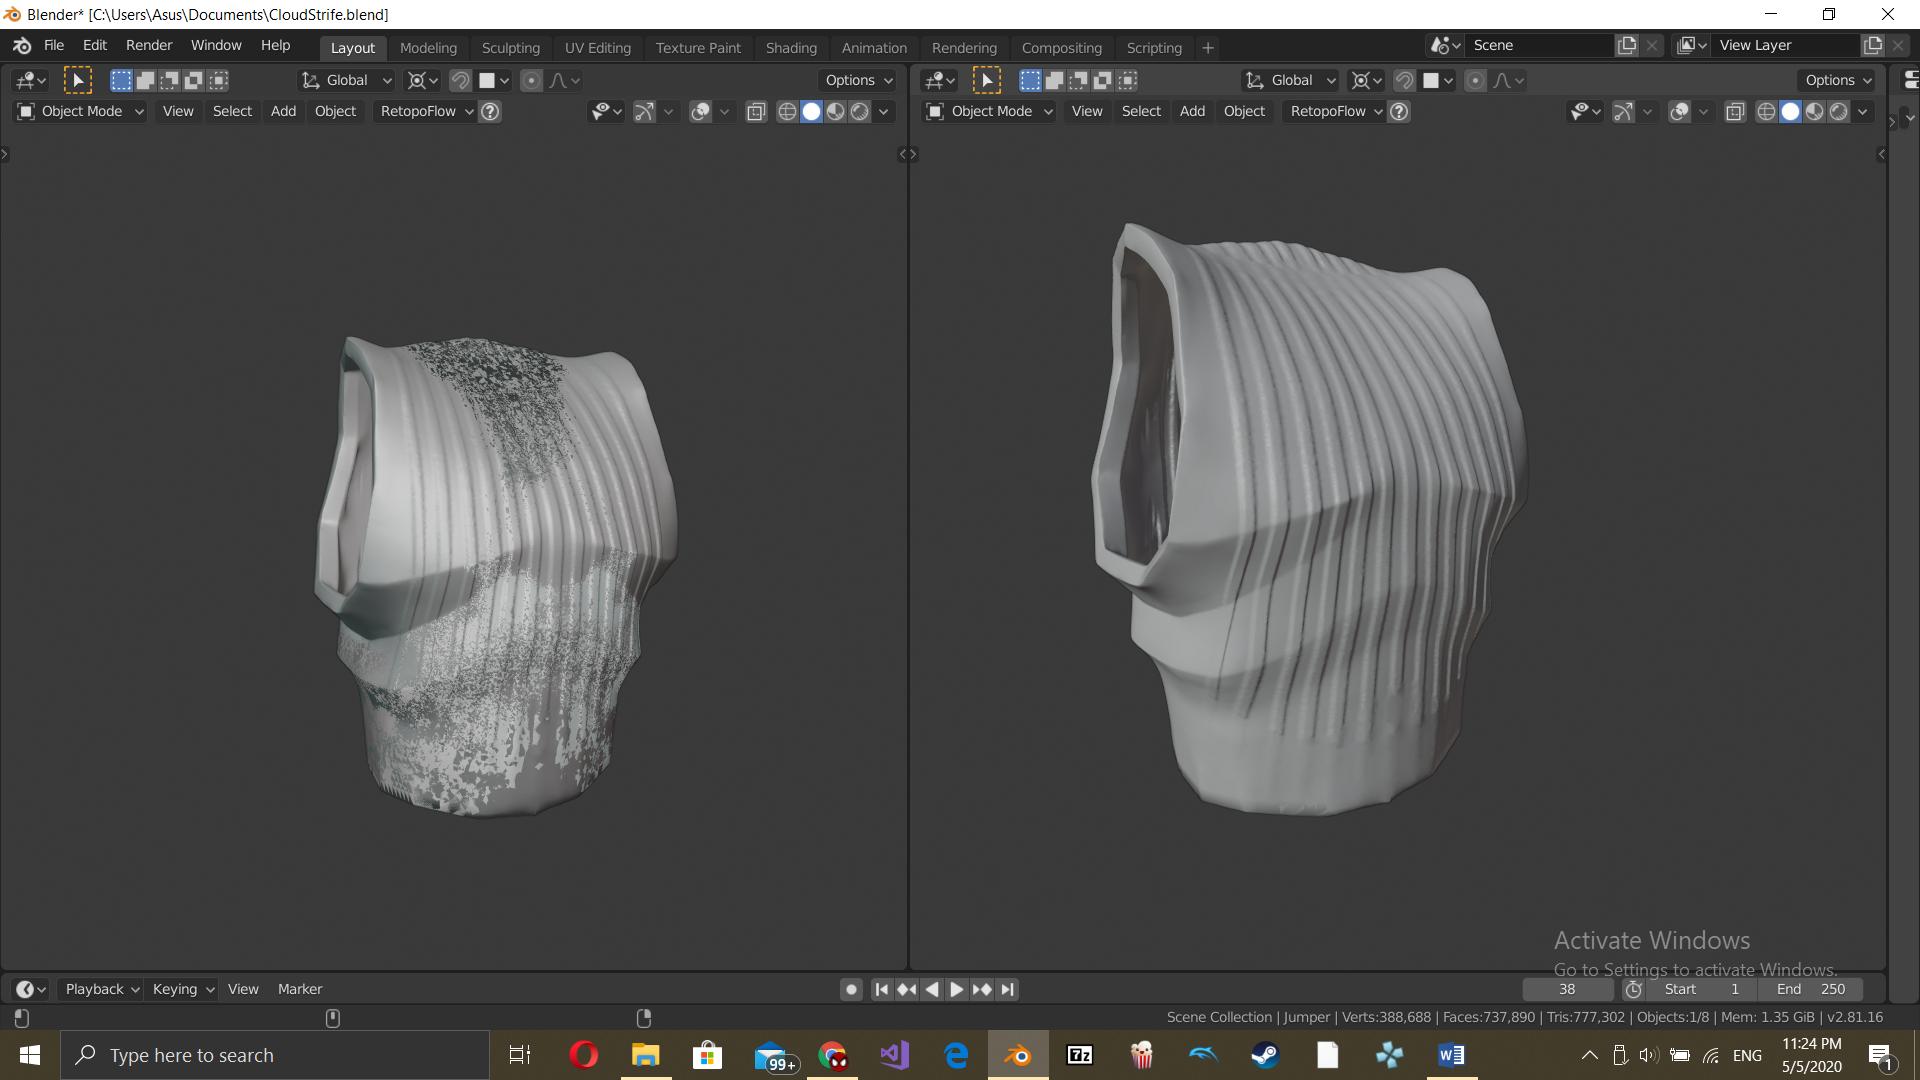Jump to the previous keyframe

pos(906,989)
